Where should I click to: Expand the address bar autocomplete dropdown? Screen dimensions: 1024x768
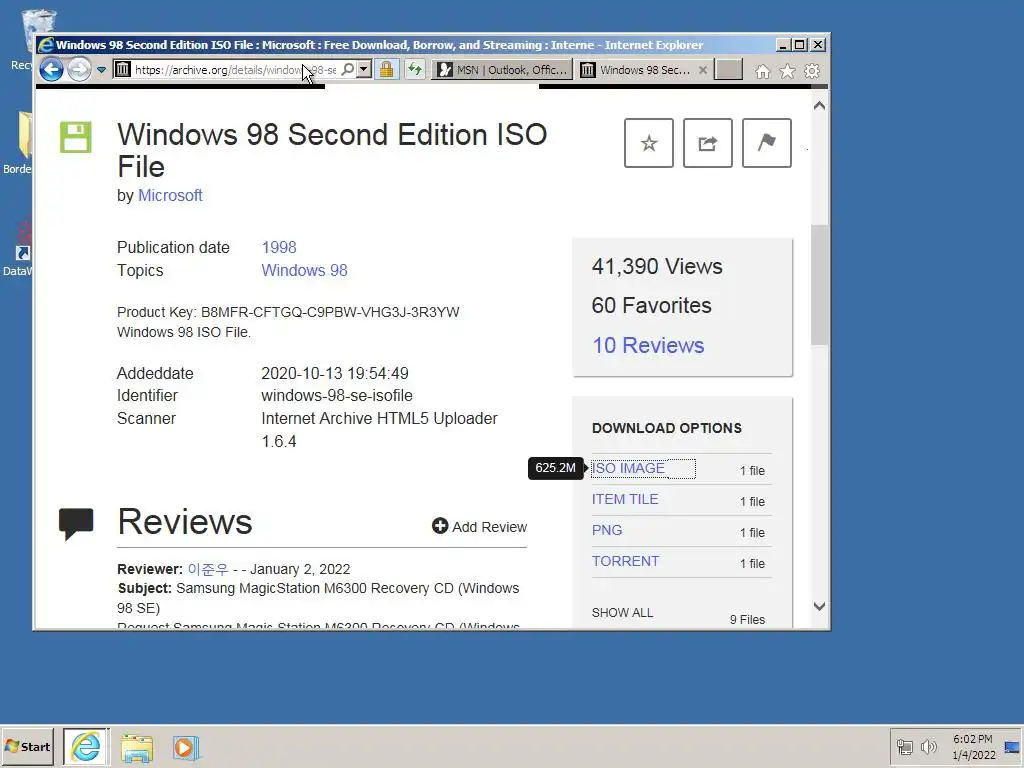point(364,69)
